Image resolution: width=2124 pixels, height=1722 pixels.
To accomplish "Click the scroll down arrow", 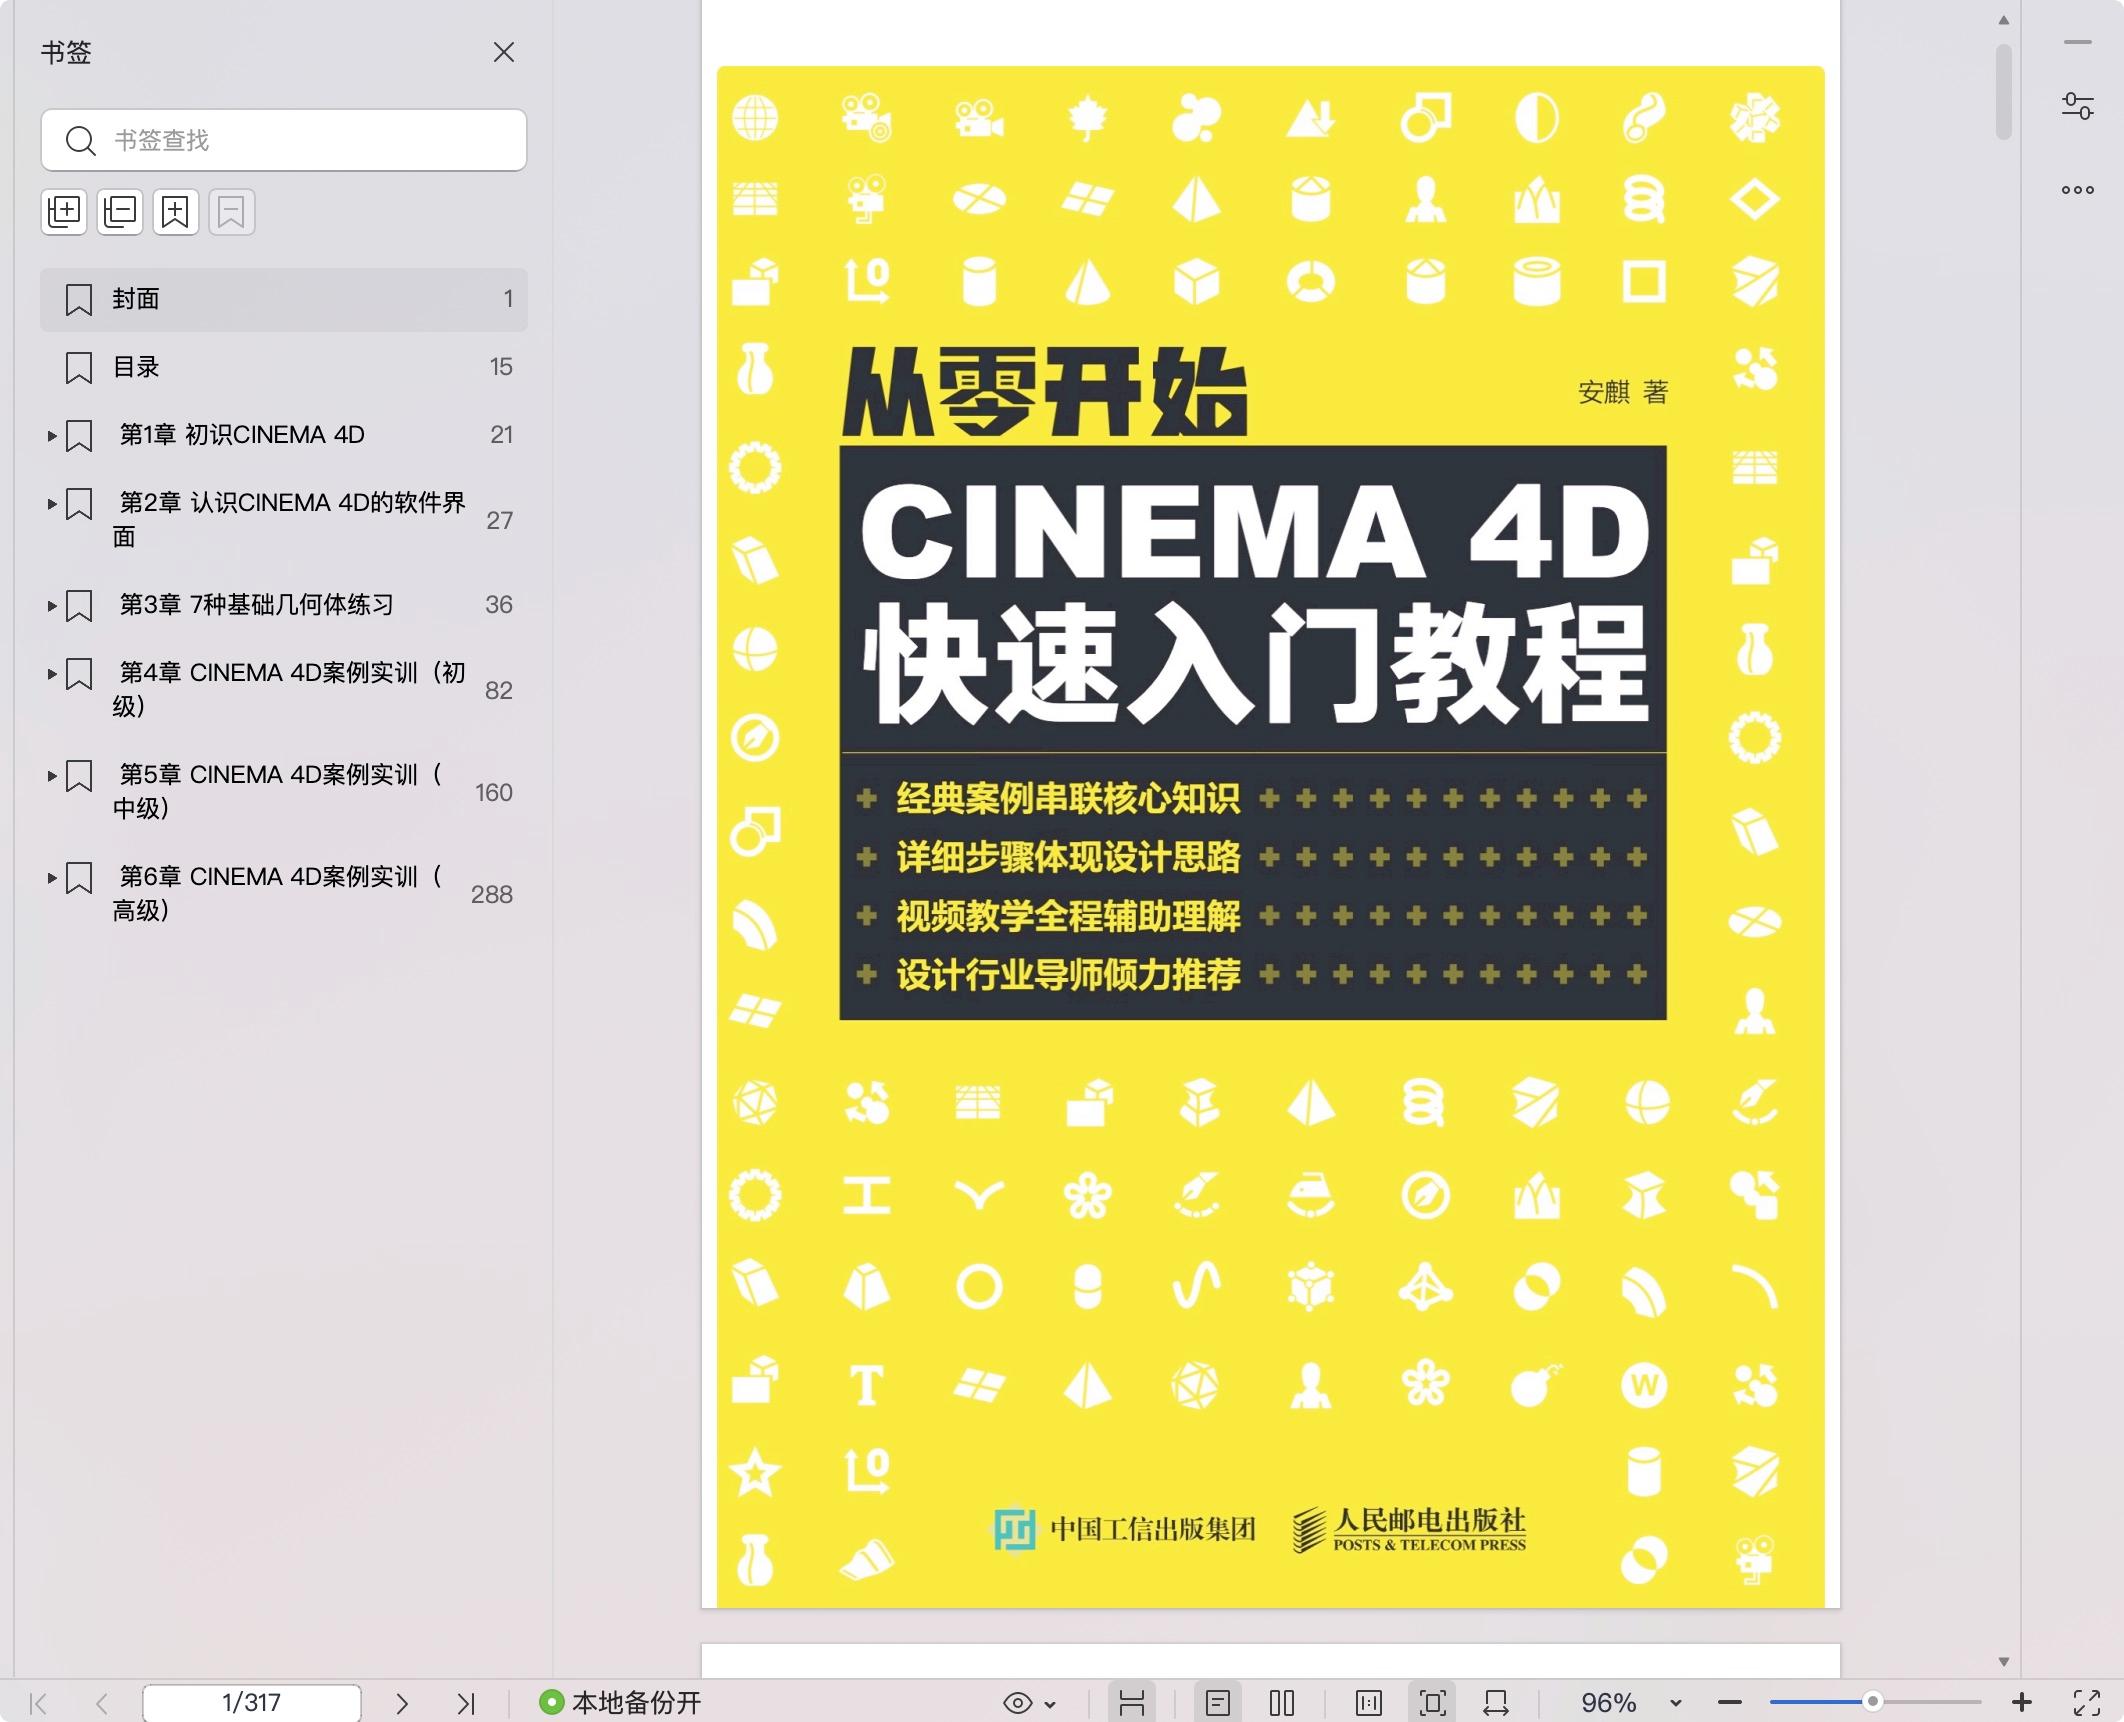I will coord(2003,1662).
